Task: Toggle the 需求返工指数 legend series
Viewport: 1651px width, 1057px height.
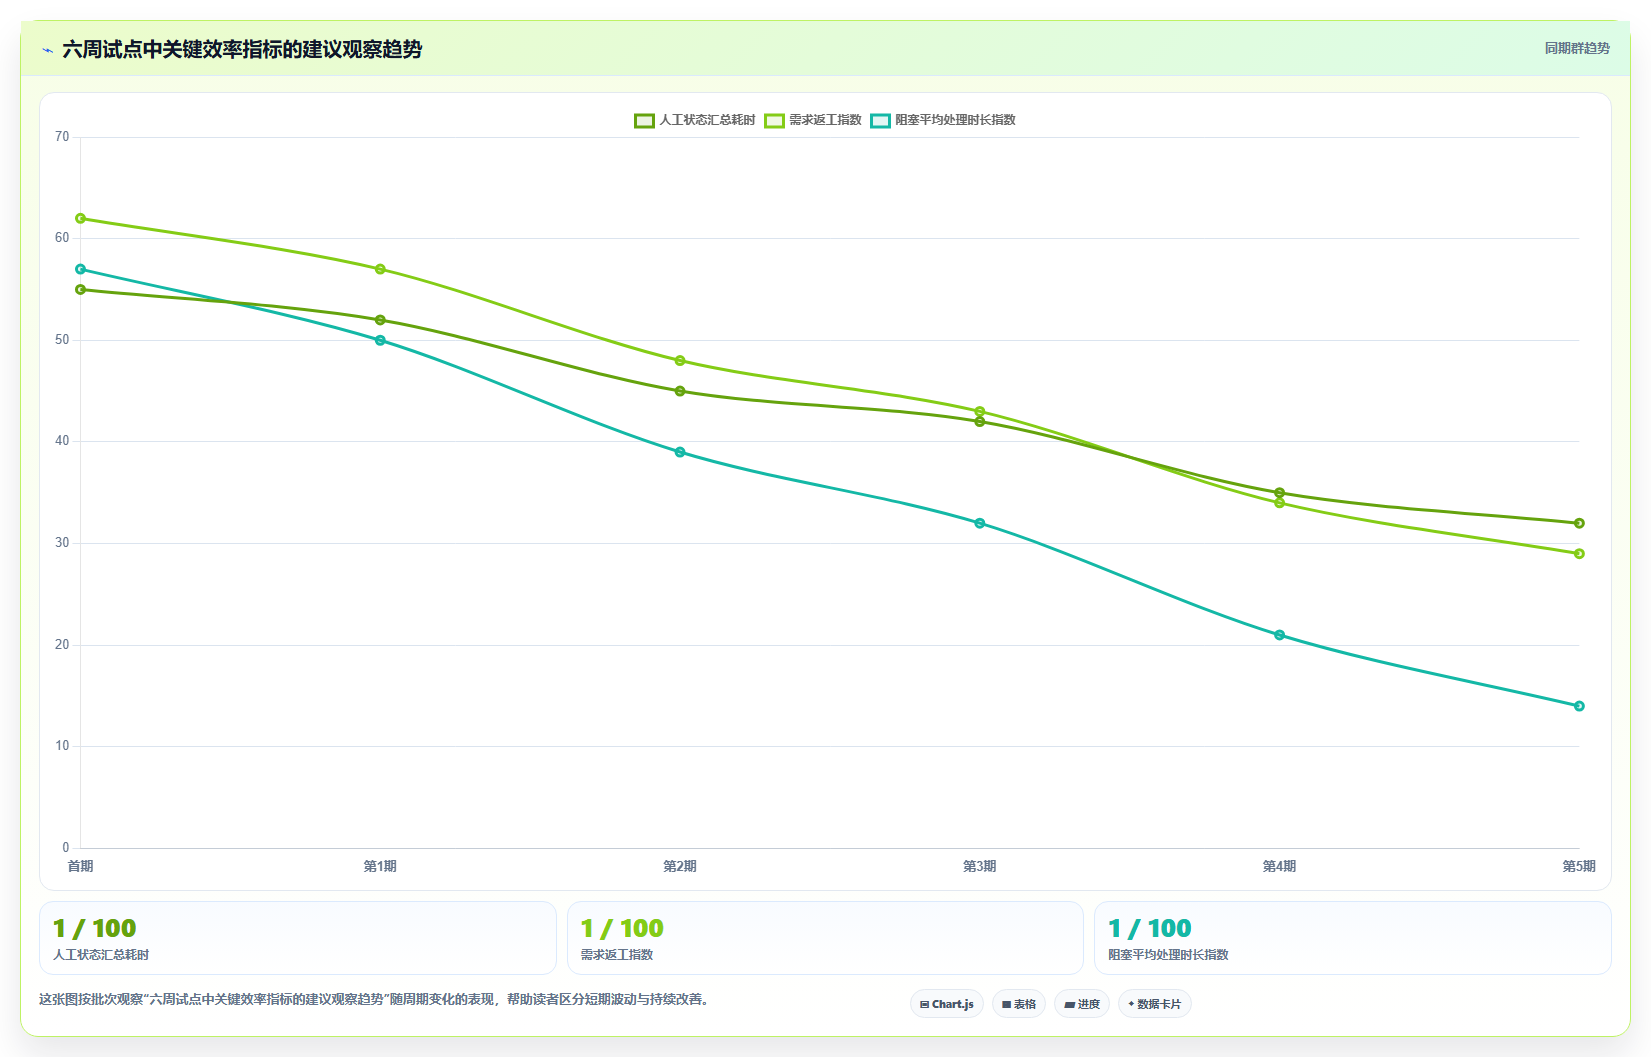Action: click(x=813, y=120)
